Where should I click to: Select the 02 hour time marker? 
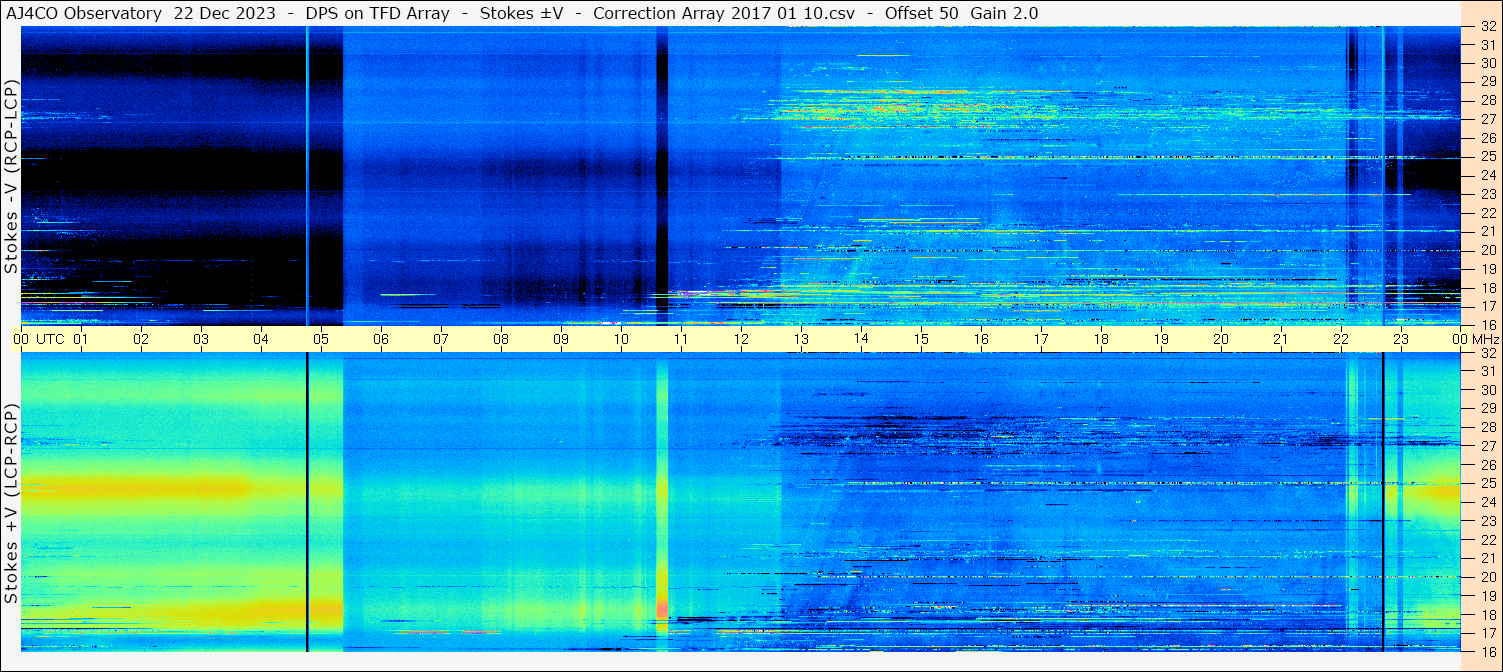(x=141, y=339)
